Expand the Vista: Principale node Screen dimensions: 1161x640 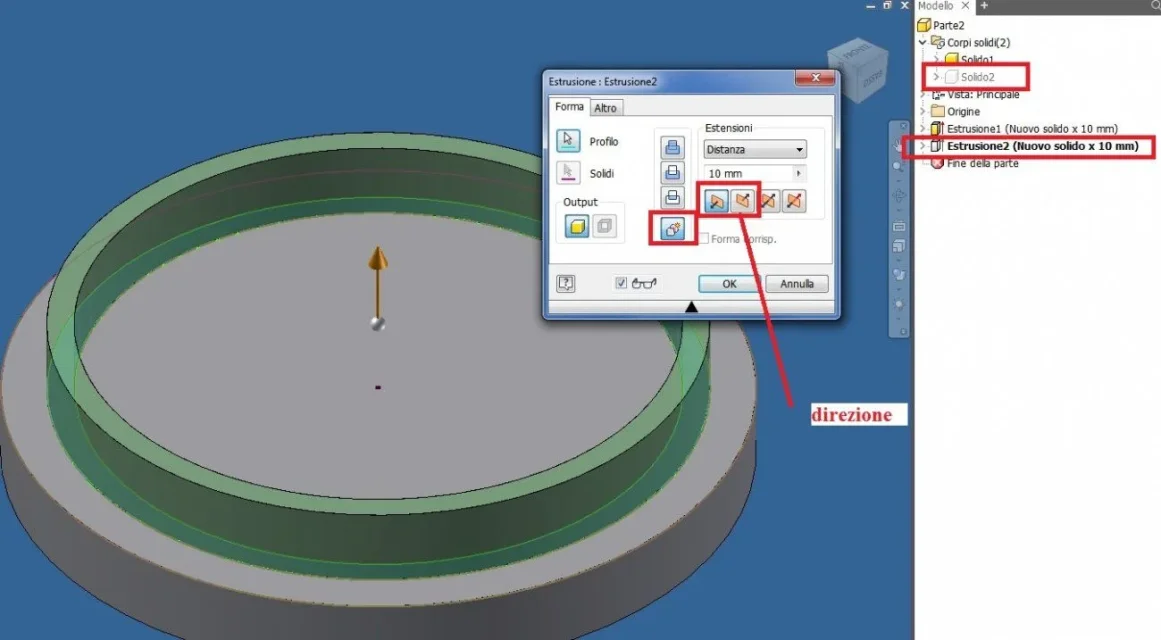[x=923, y=94]
